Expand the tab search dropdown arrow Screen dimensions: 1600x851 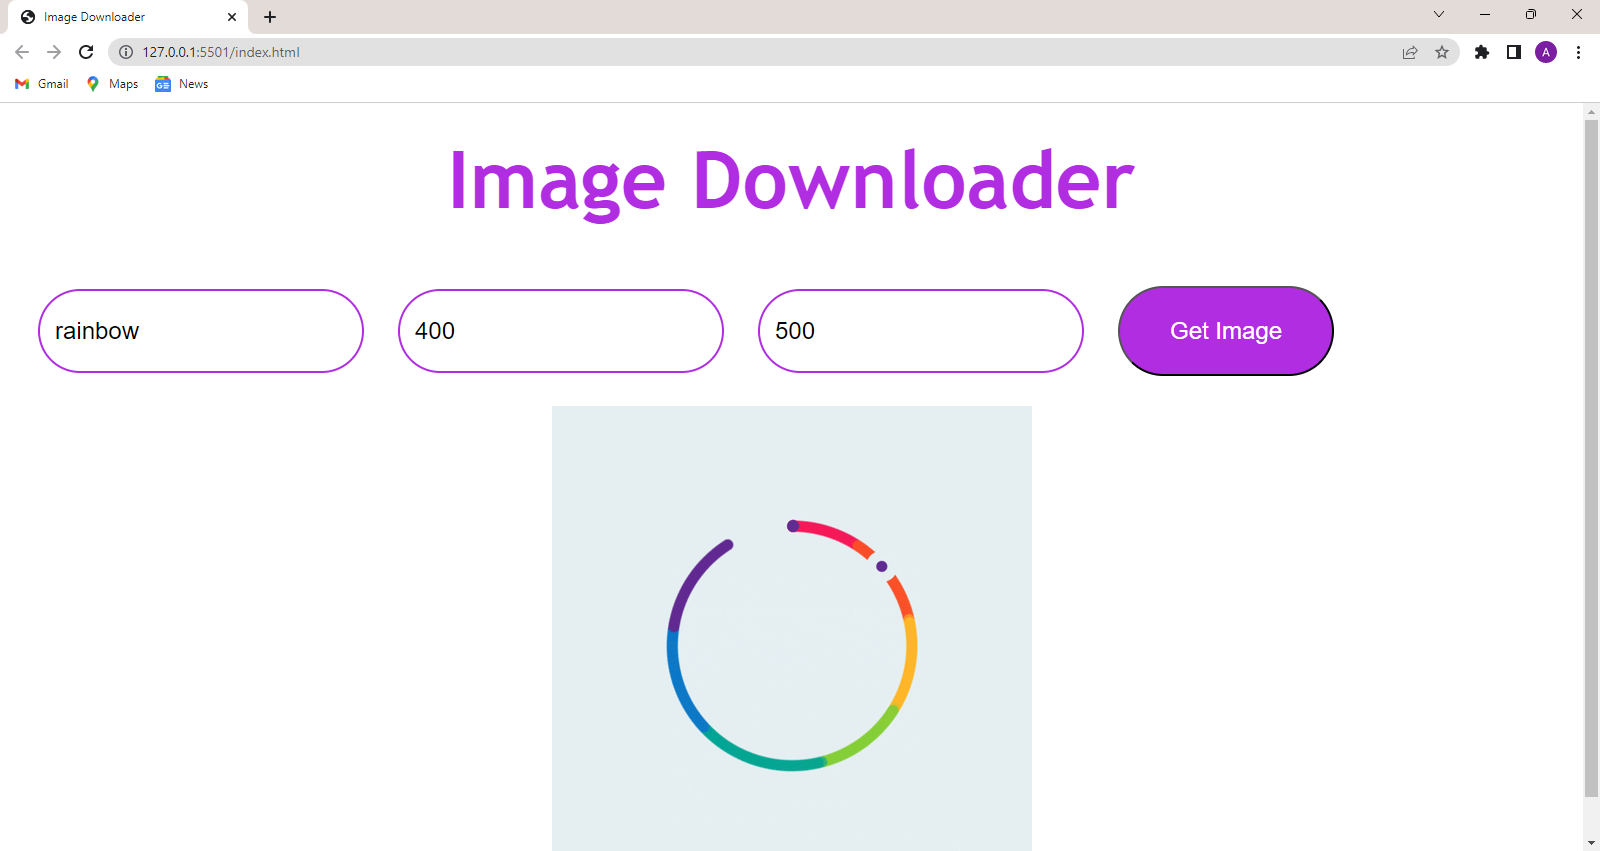coord(1439,15)
